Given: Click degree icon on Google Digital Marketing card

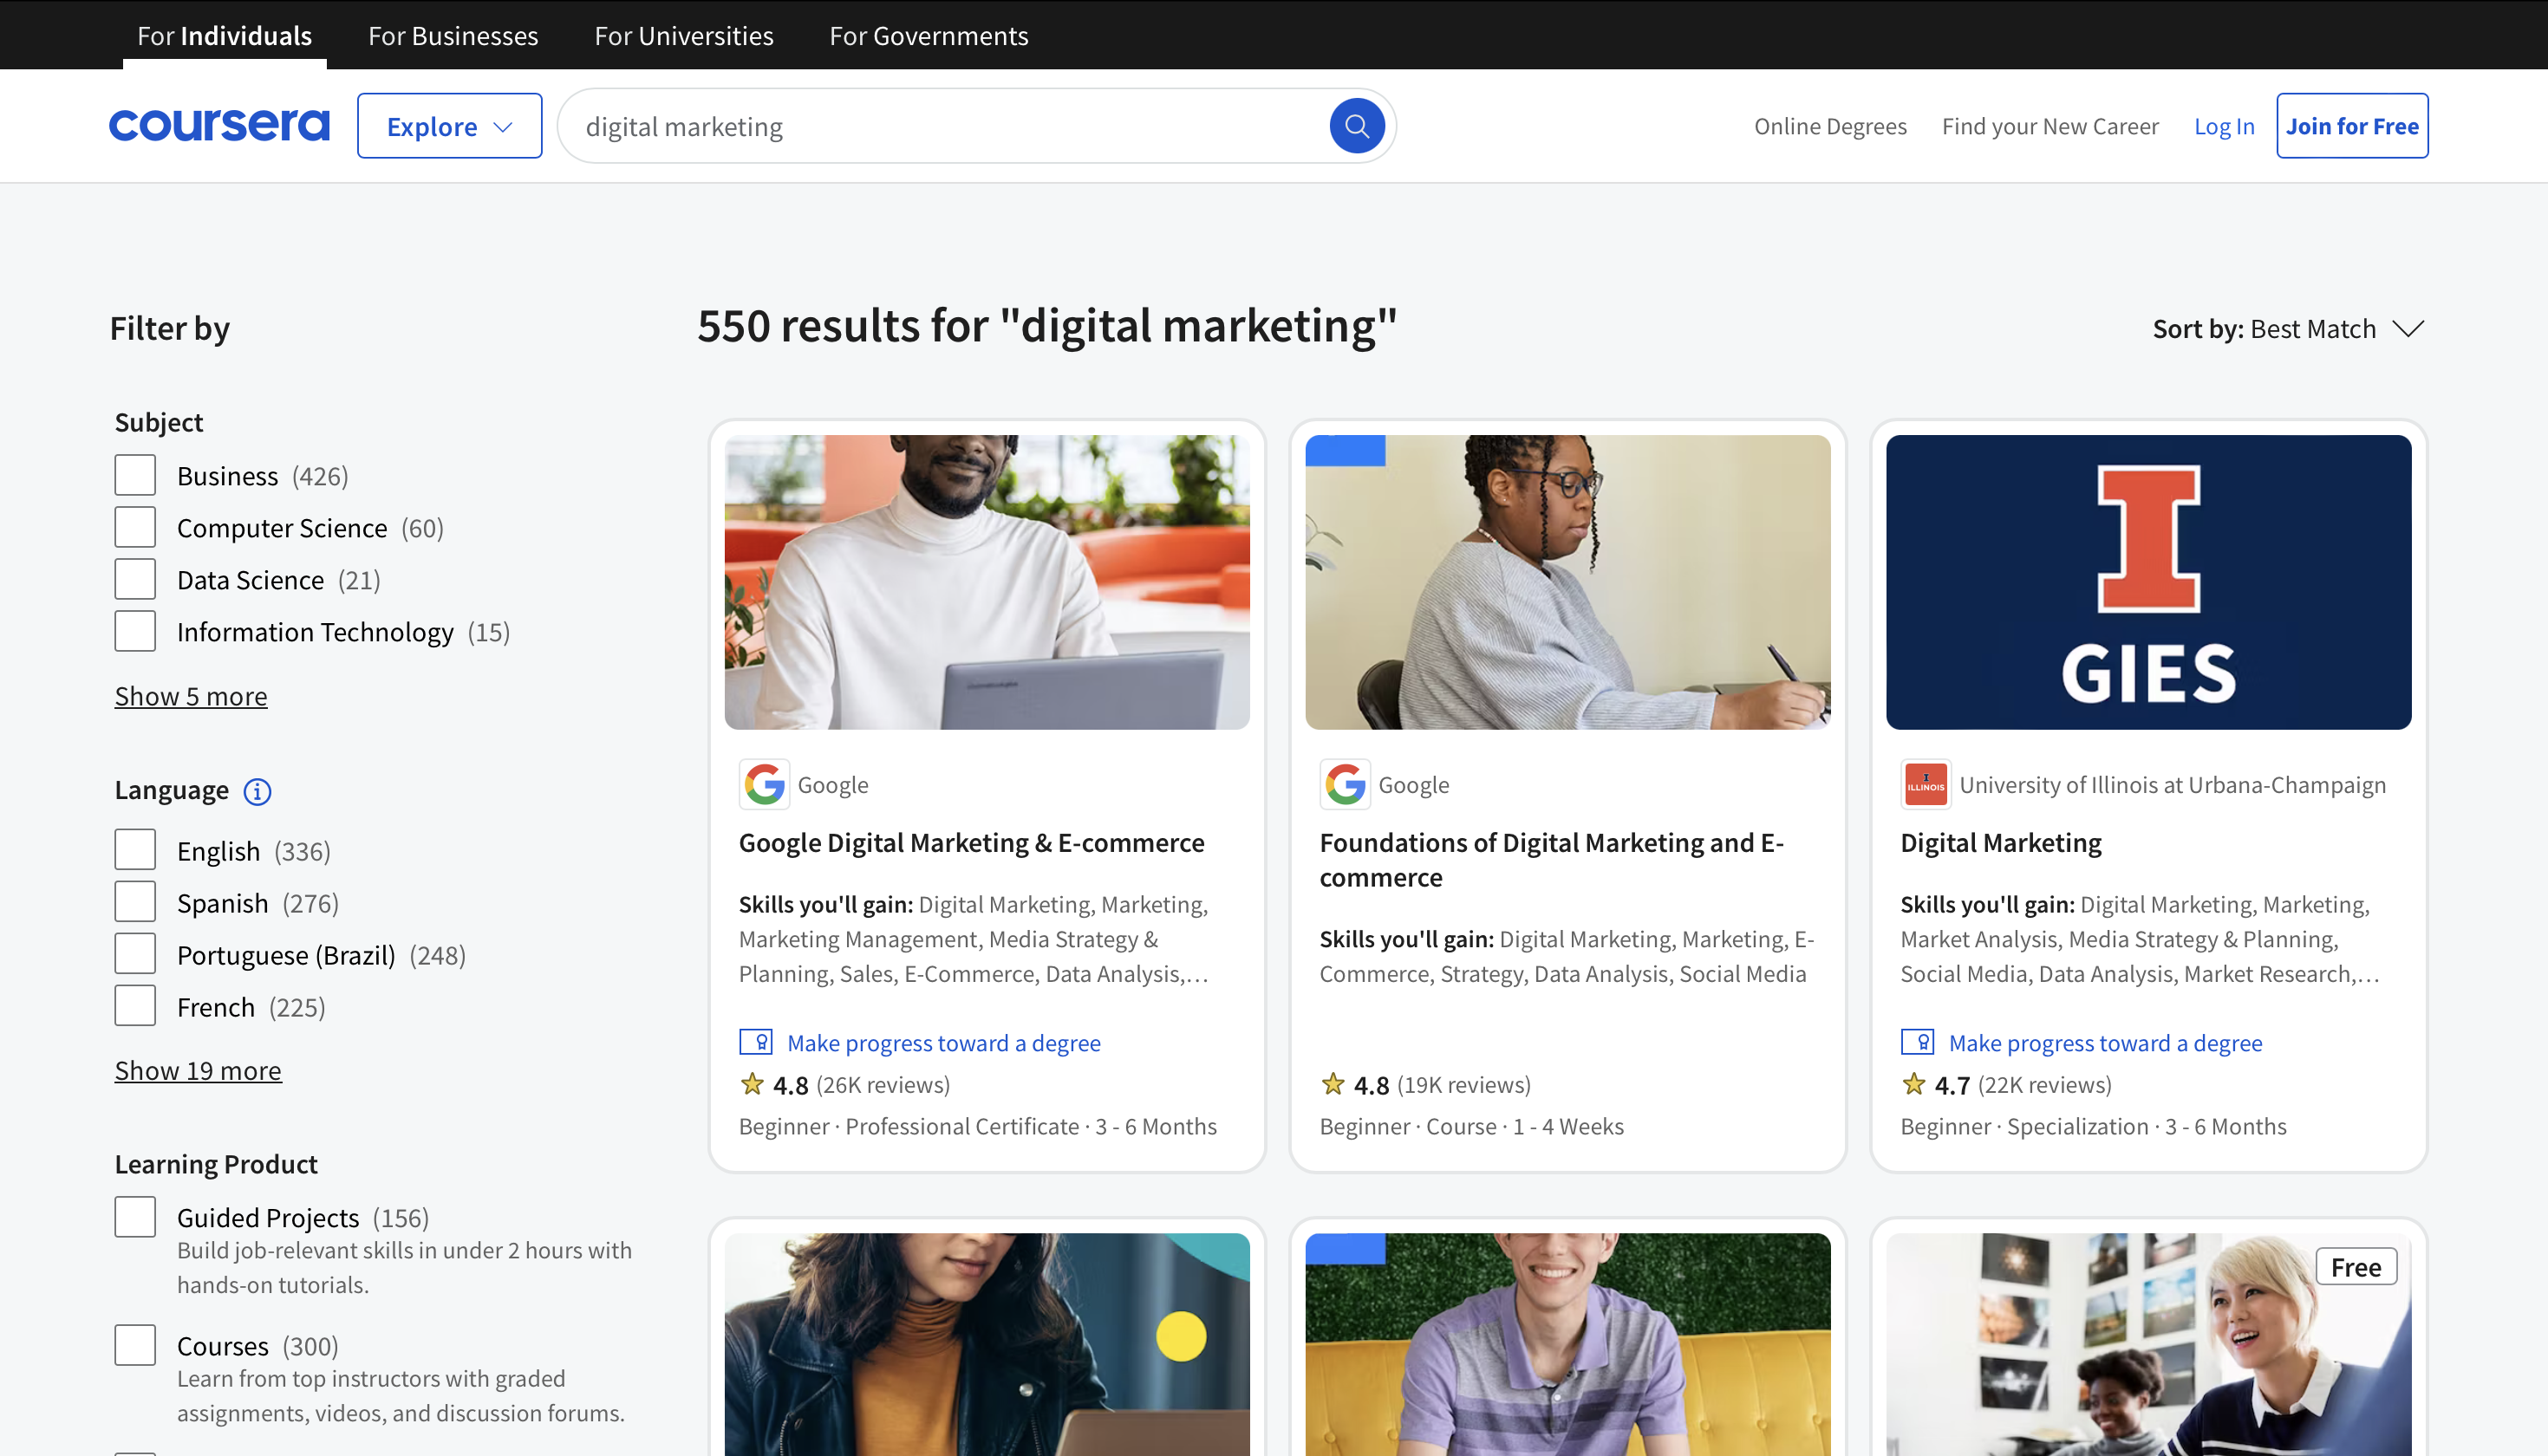Looking at the screenshot, I should [756, 1042].
